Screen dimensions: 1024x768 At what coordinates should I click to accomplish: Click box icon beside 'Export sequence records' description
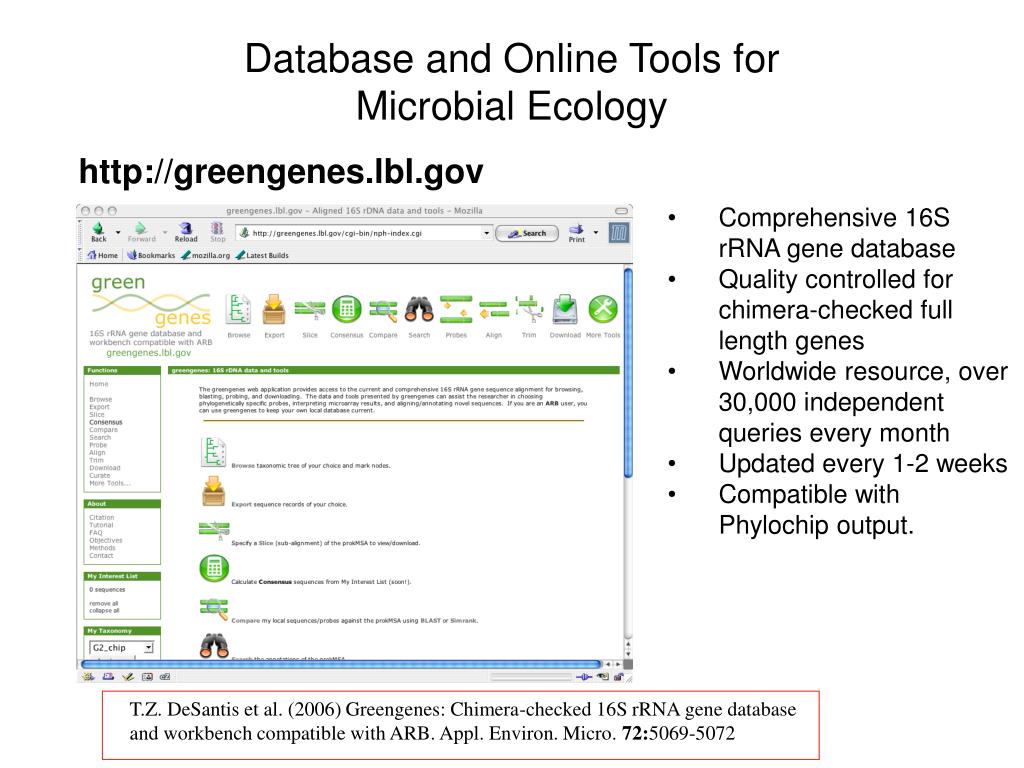[x=214, y=492]
